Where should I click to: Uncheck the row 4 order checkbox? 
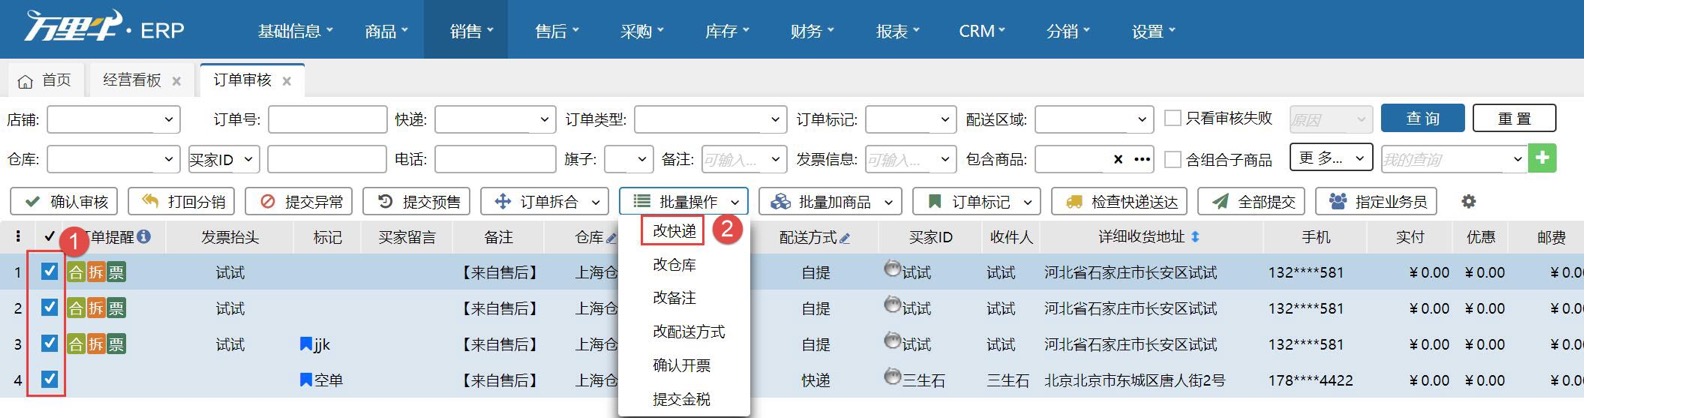(49, 379)
